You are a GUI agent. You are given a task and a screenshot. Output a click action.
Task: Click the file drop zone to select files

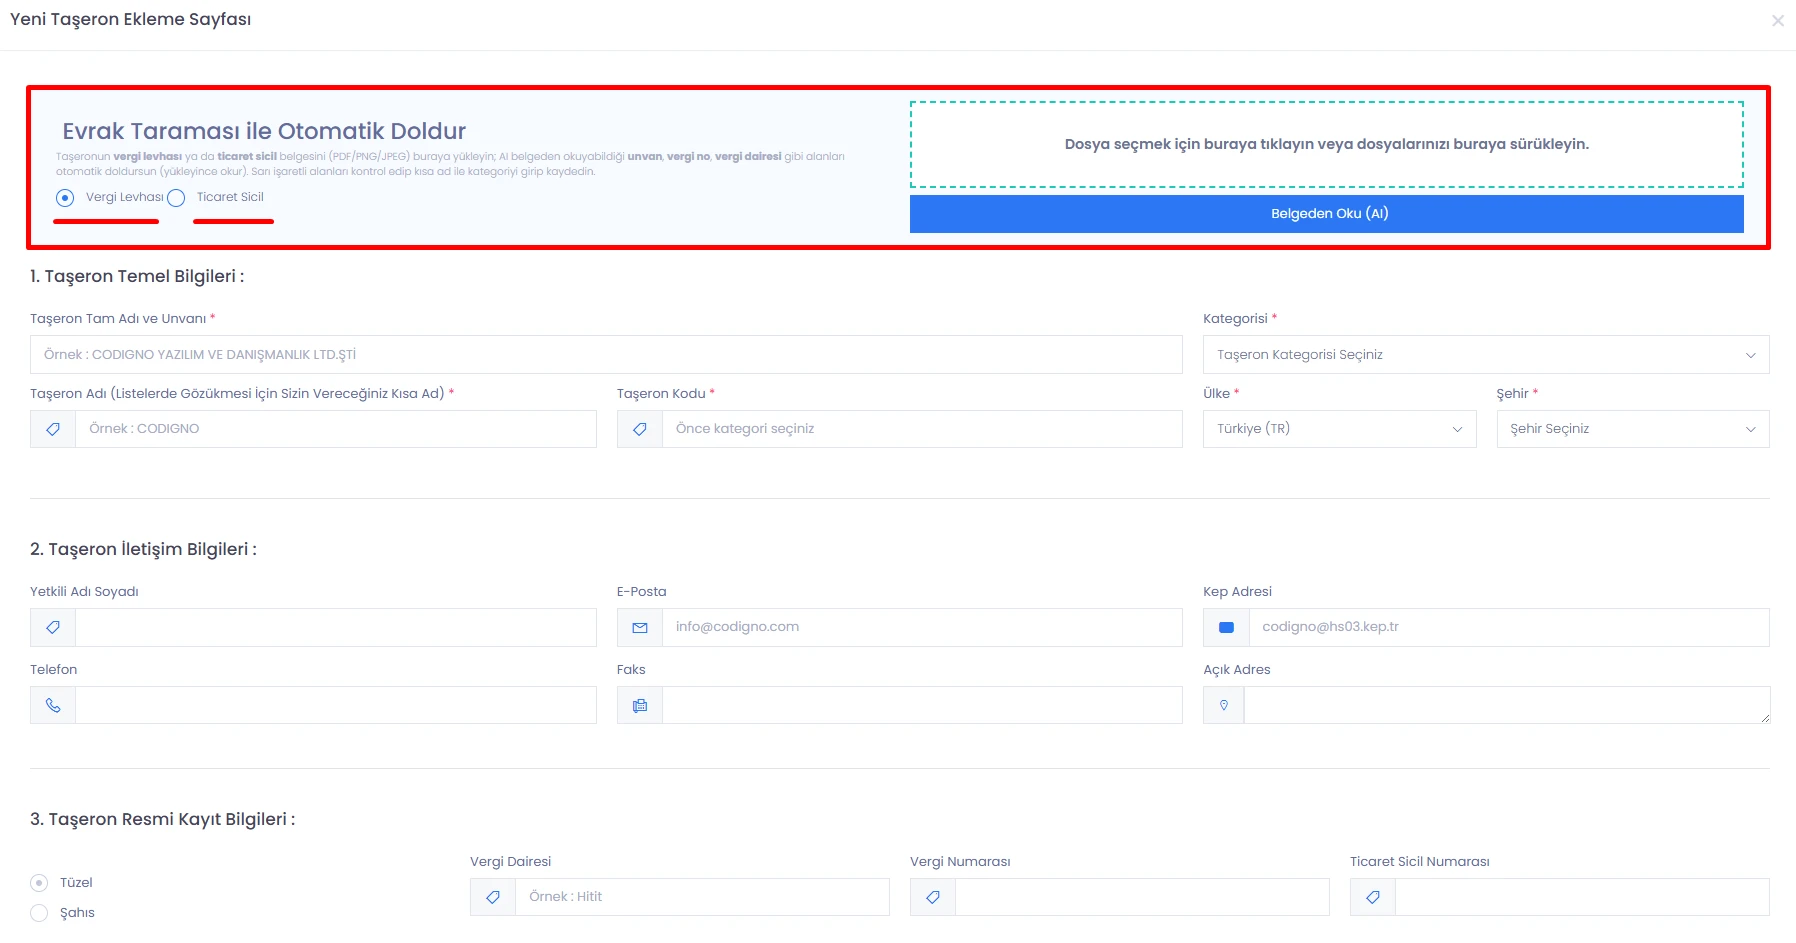pos(1327,144)
